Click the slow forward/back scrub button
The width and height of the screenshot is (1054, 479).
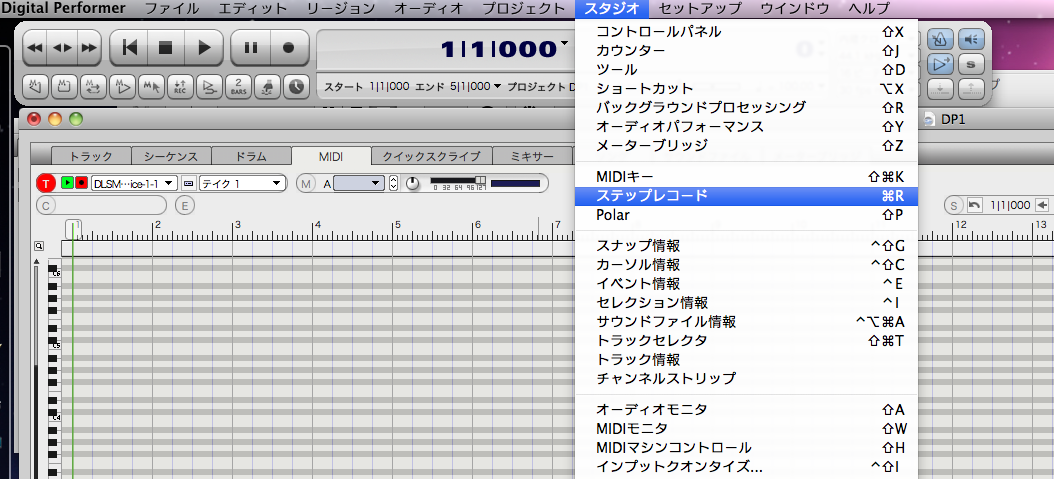point(62,48)
